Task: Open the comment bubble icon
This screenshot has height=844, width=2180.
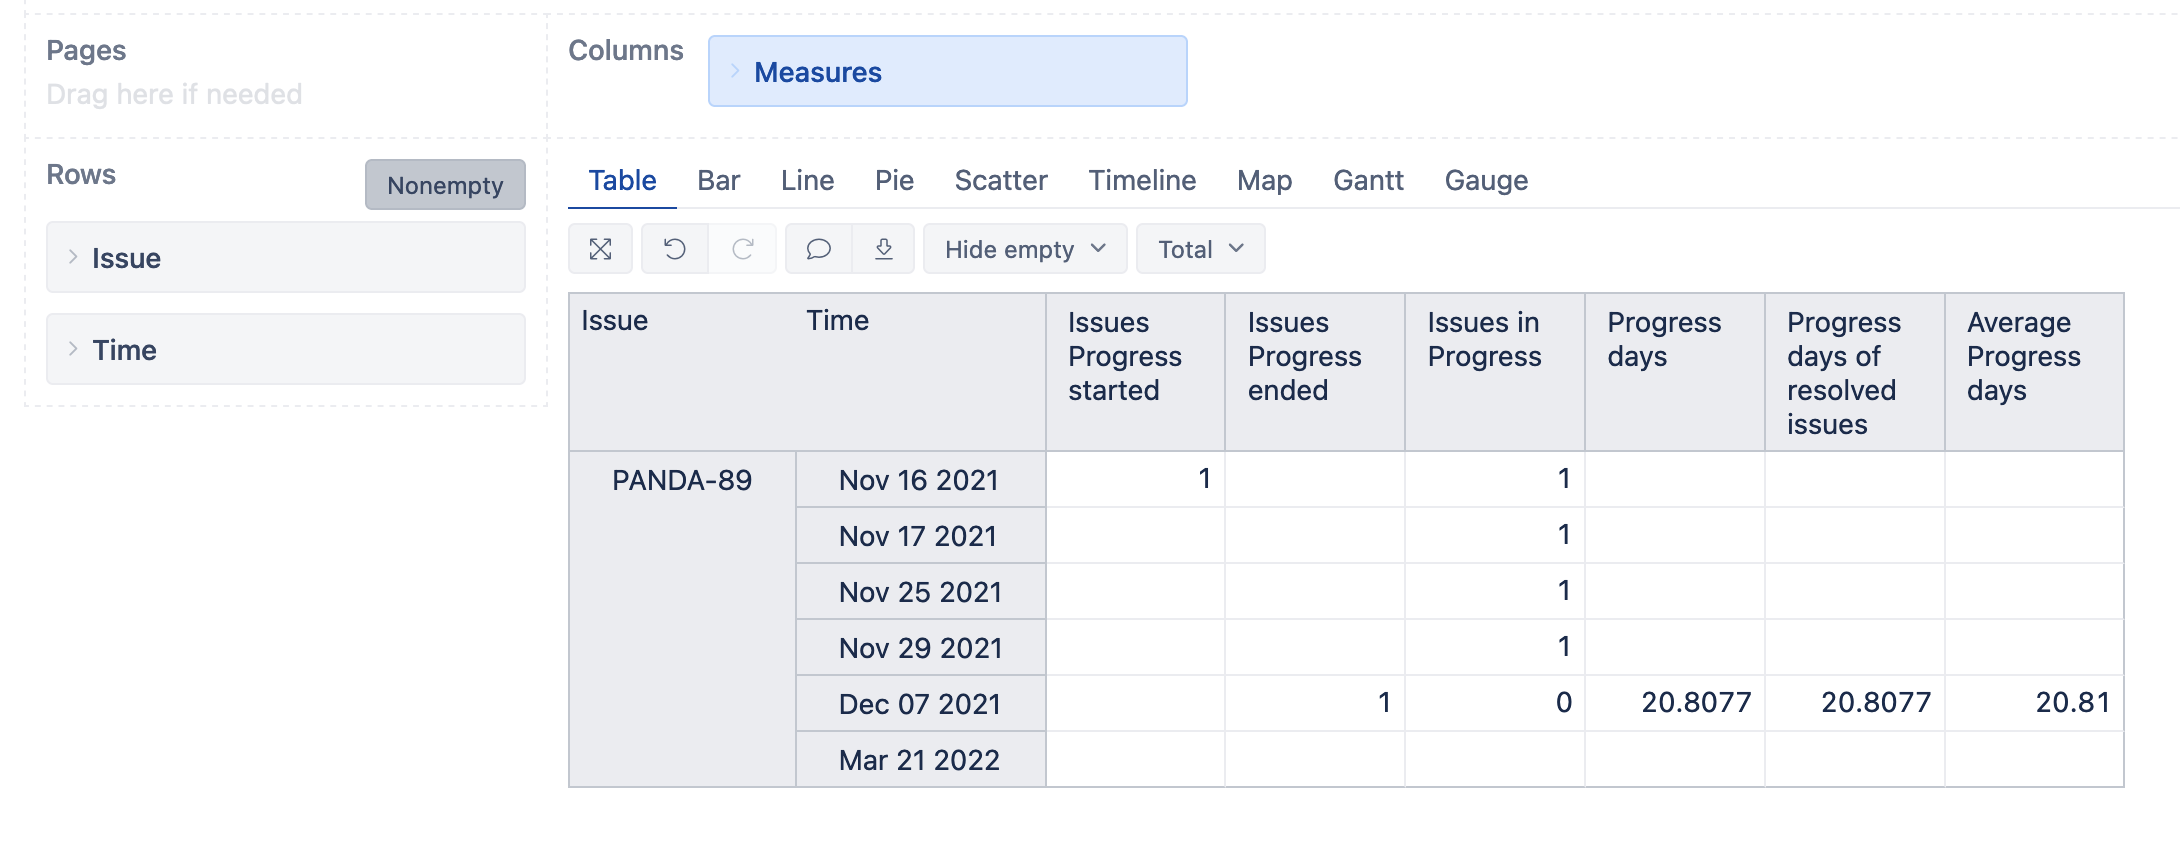Action: [819, 249]
